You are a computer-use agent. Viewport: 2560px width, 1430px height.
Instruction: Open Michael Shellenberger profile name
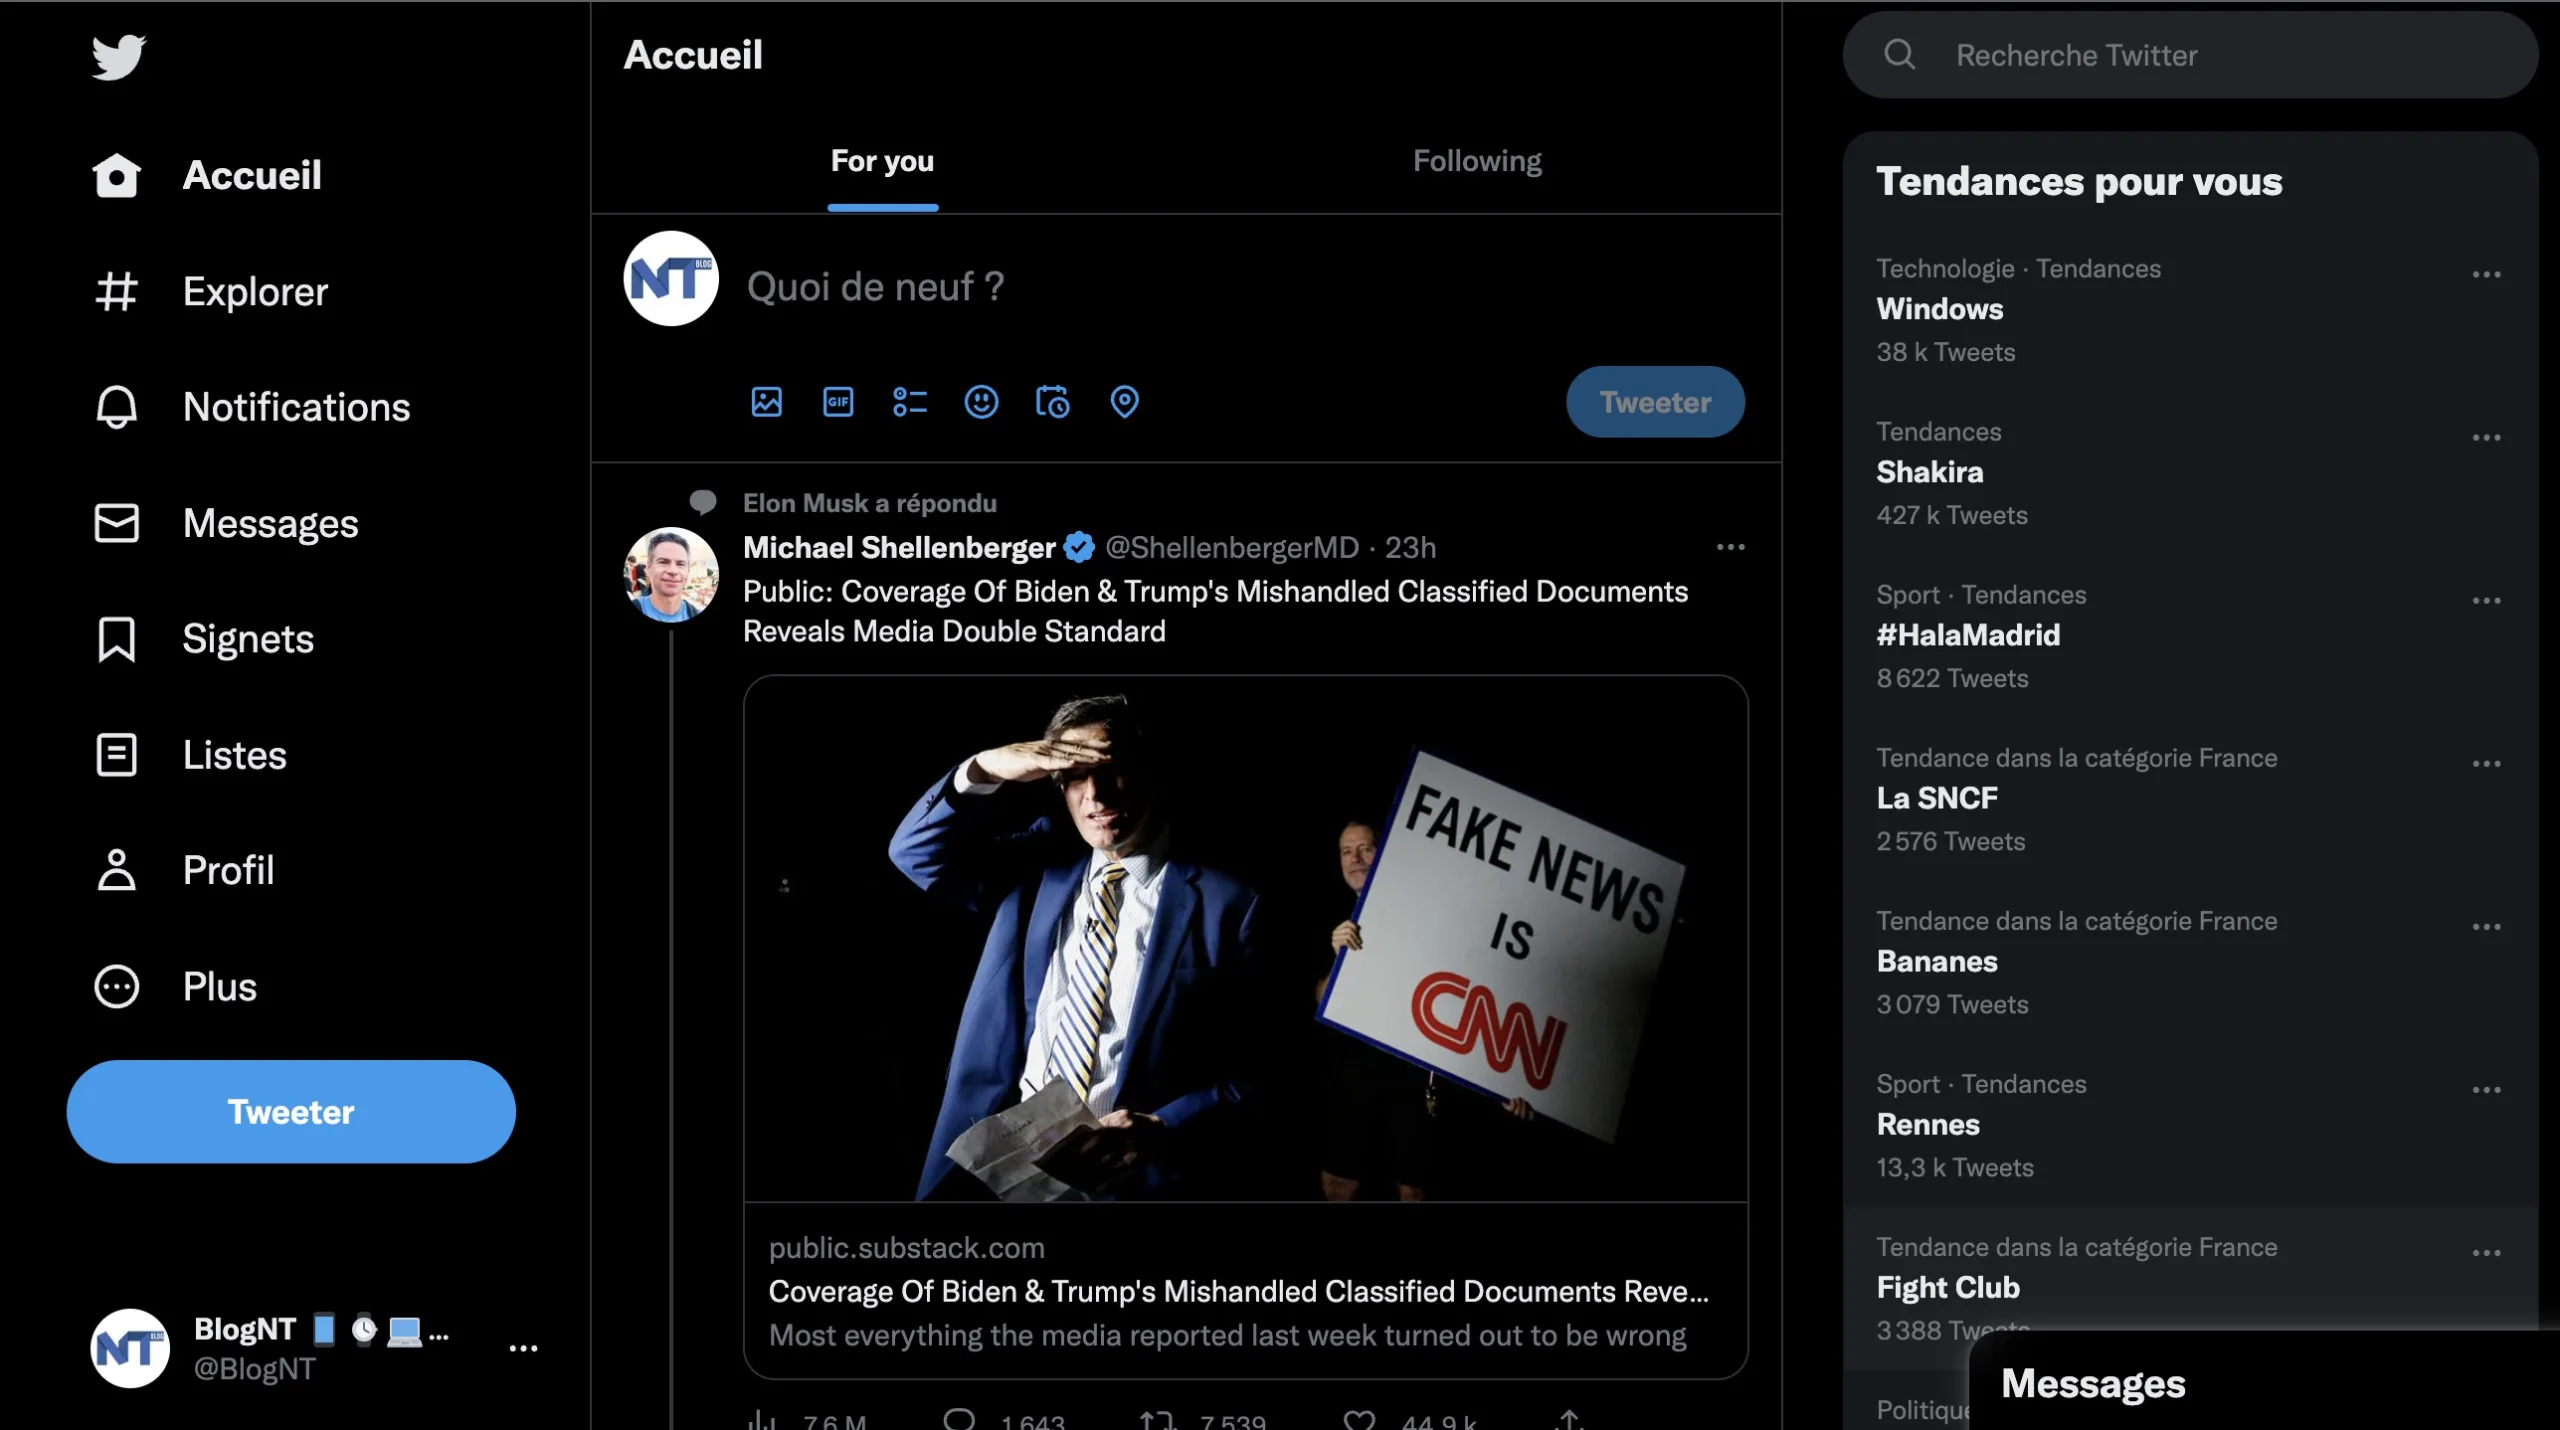(899, 547)
